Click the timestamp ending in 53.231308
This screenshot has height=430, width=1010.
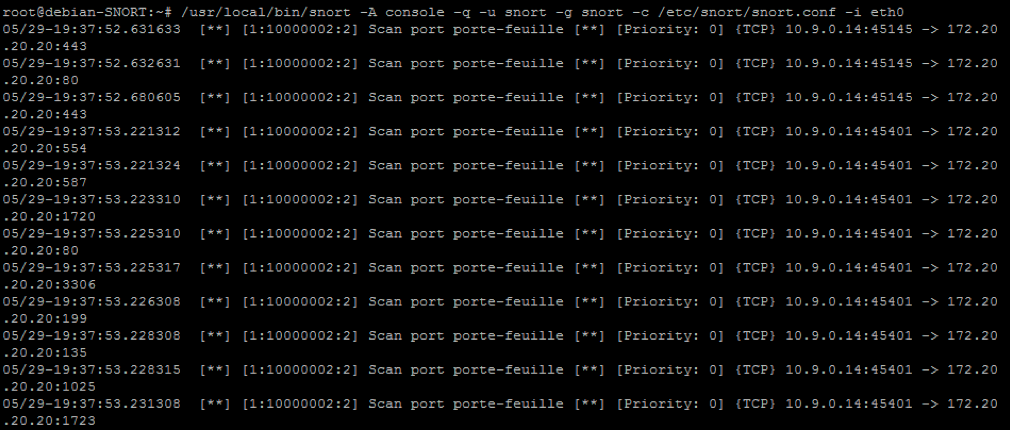[x=91, y=404]
